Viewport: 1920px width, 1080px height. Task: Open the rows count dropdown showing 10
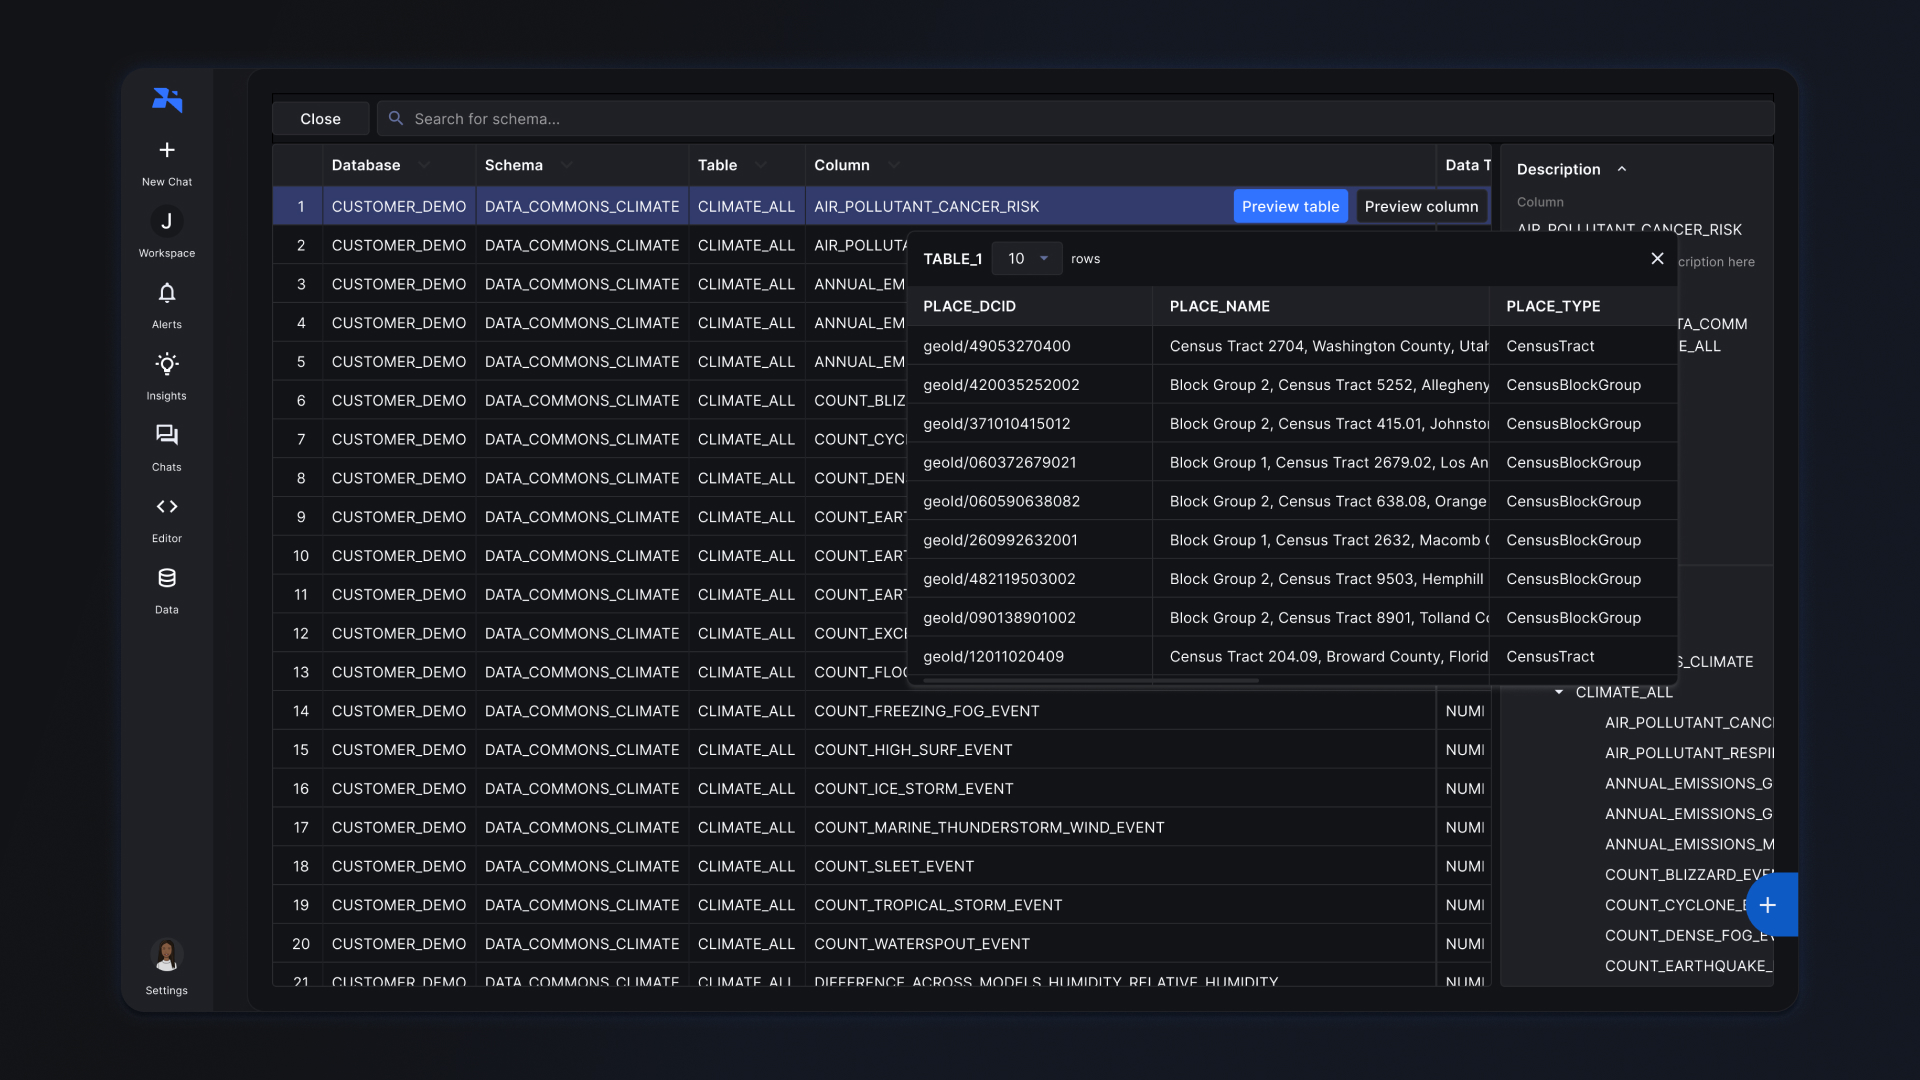tap(1027, 259)
